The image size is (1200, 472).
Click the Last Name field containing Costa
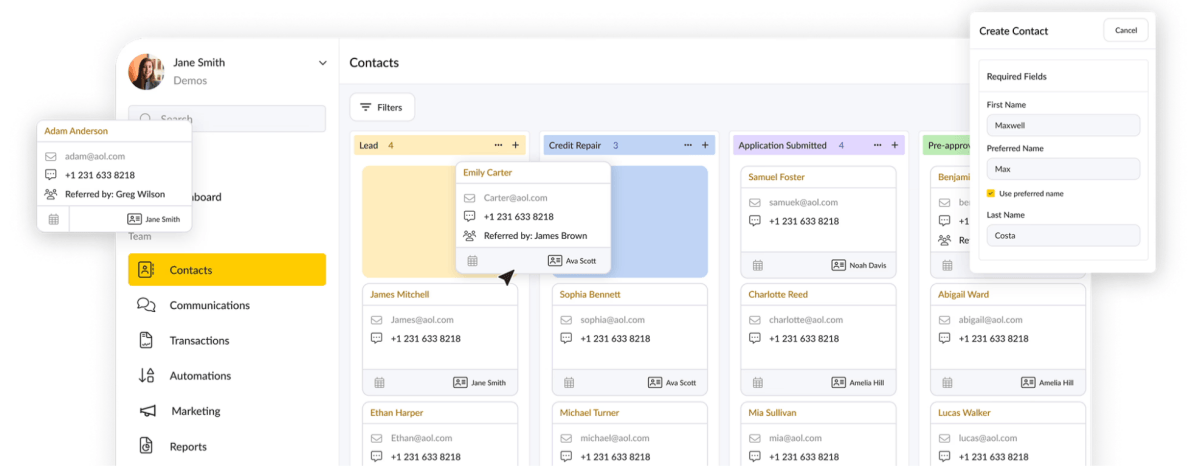pos(1063,236)
